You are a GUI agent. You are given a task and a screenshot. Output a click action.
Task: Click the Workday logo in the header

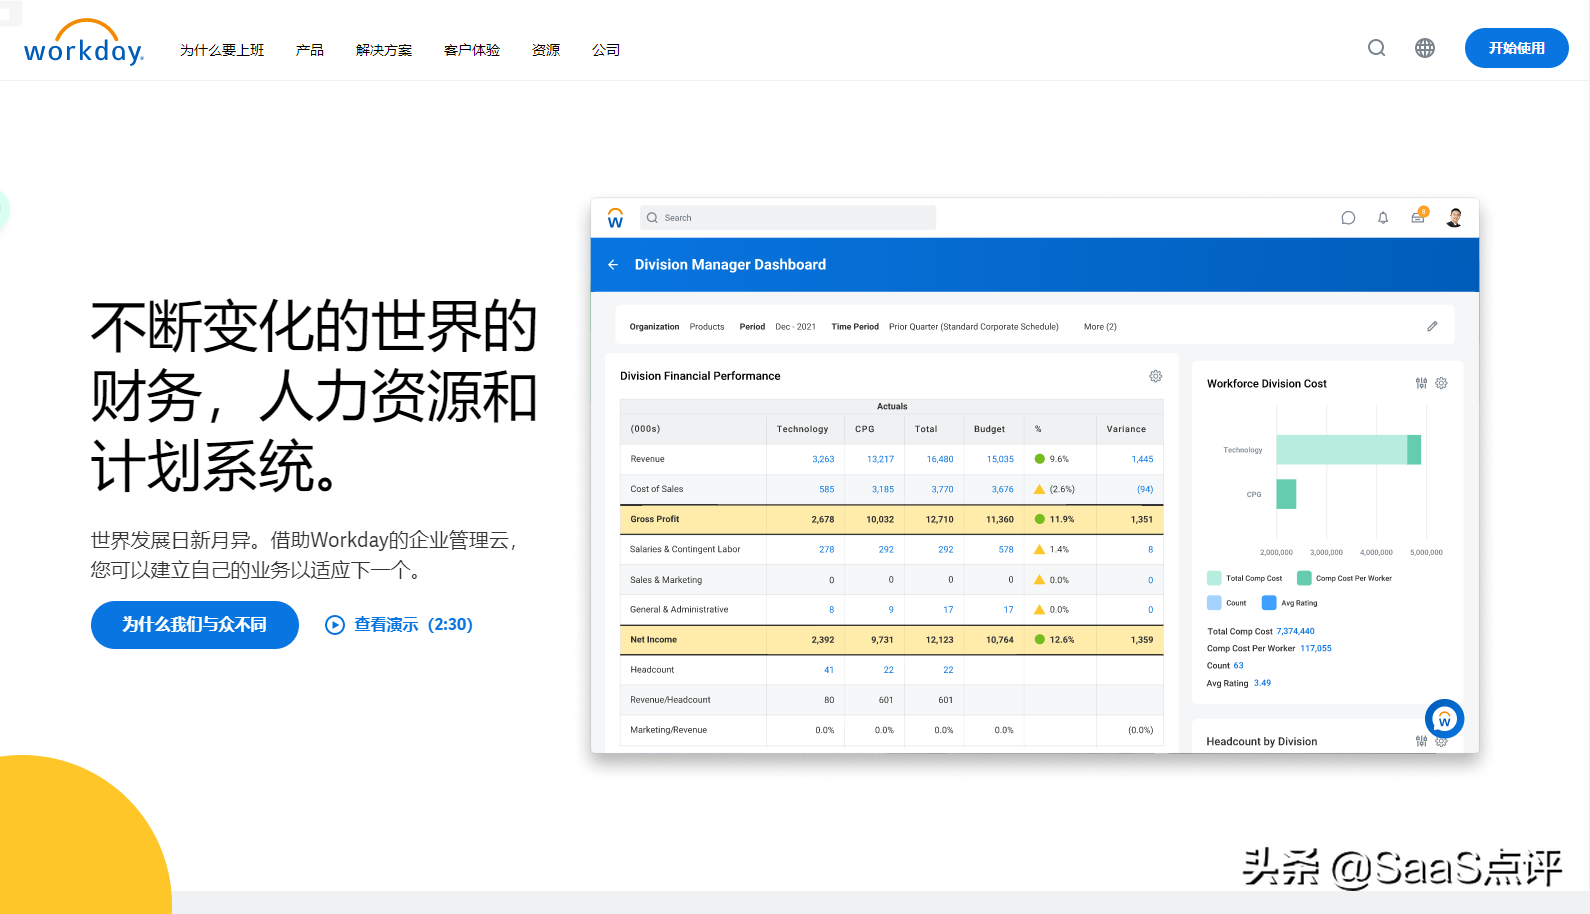click(84, 42)
